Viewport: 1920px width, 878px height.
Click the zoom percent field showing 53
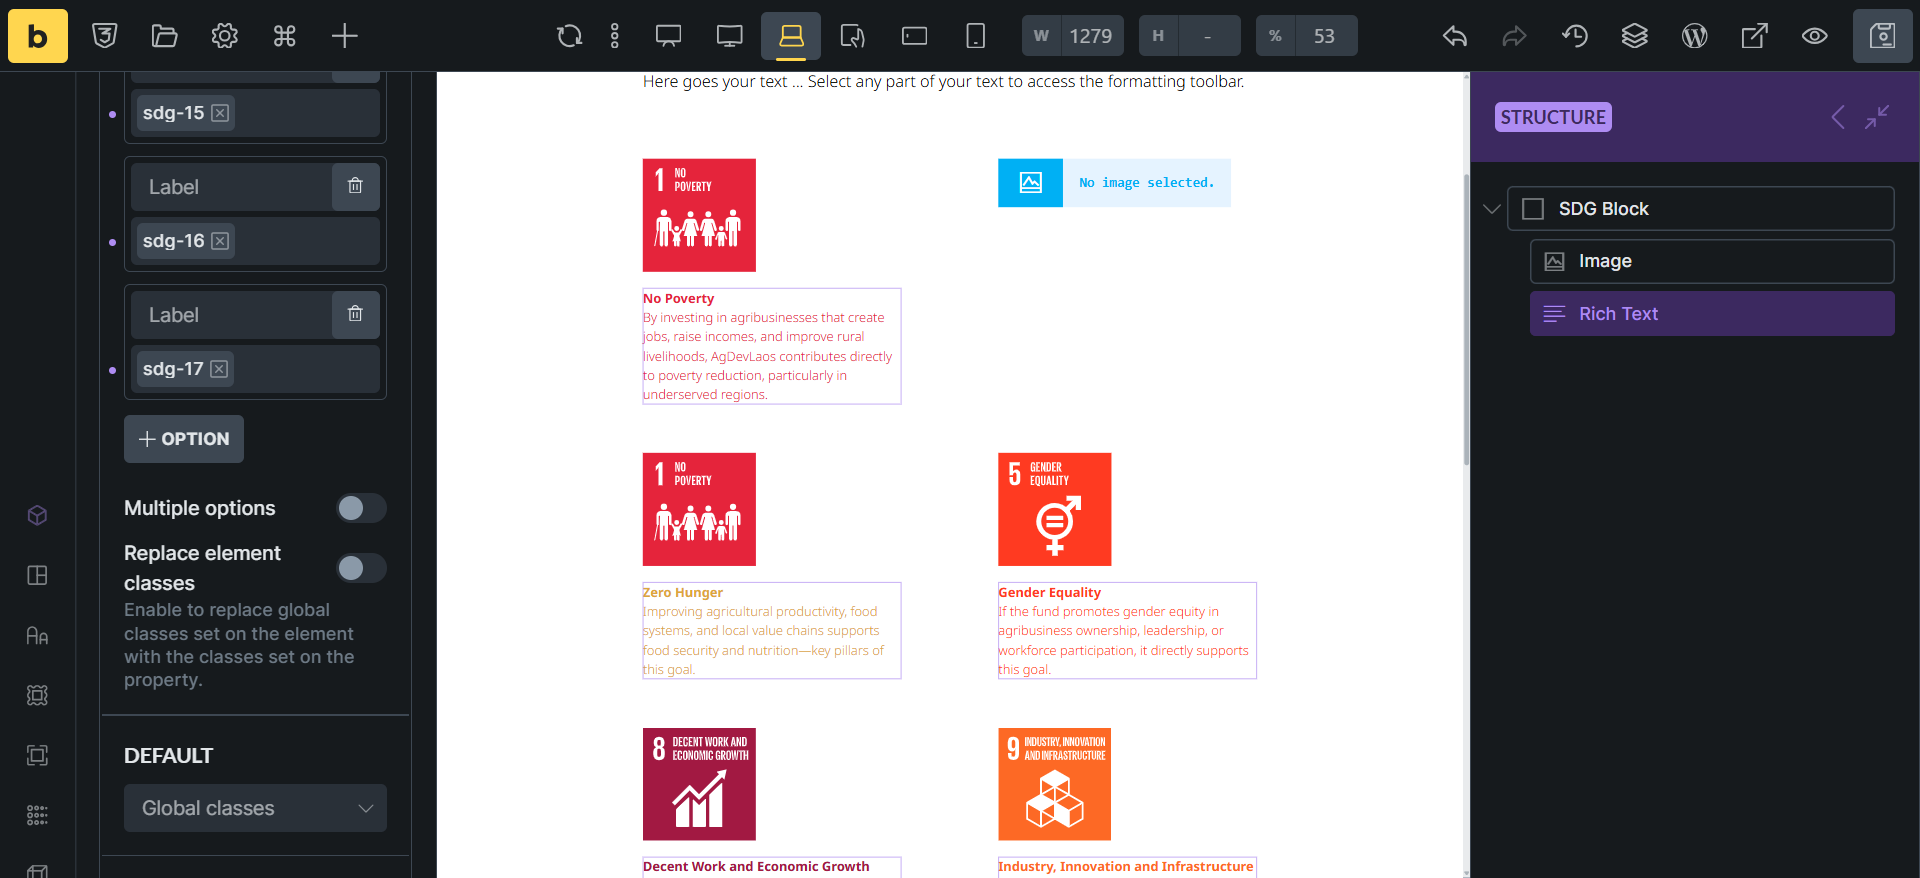click(x=1325, y=36)
